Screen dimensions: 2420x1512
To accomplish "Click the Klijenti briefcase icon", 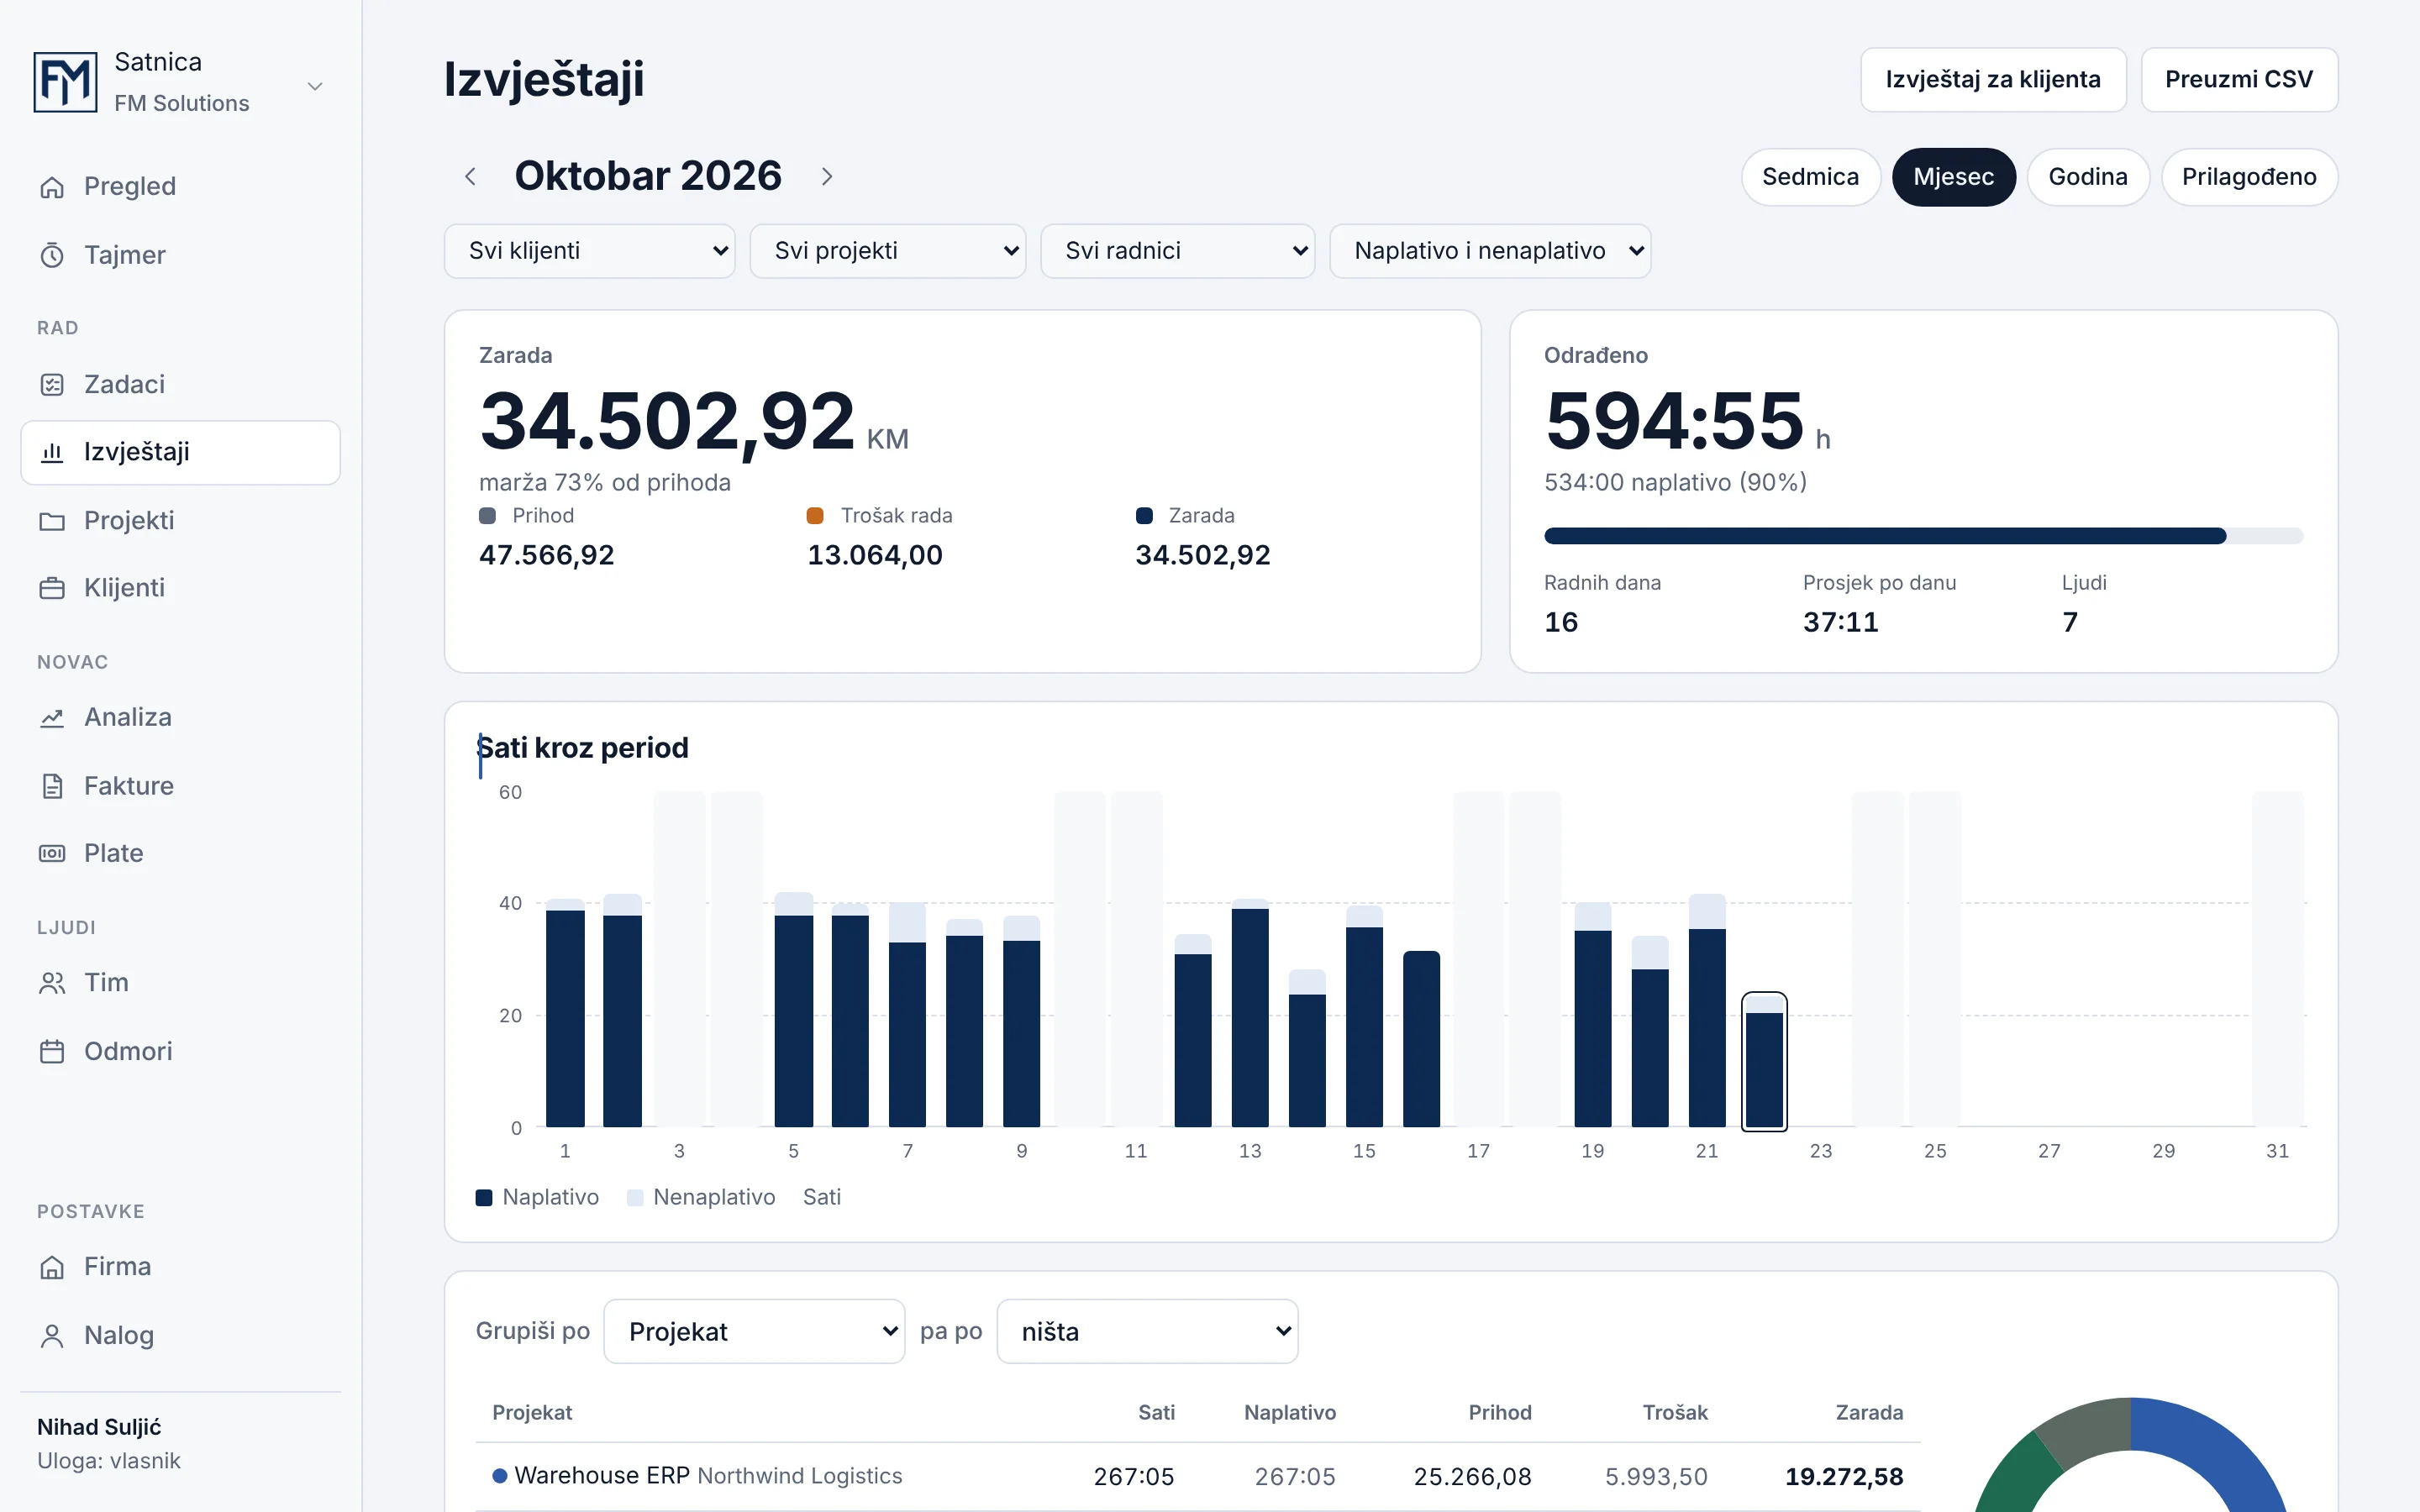I will [52, 588].
